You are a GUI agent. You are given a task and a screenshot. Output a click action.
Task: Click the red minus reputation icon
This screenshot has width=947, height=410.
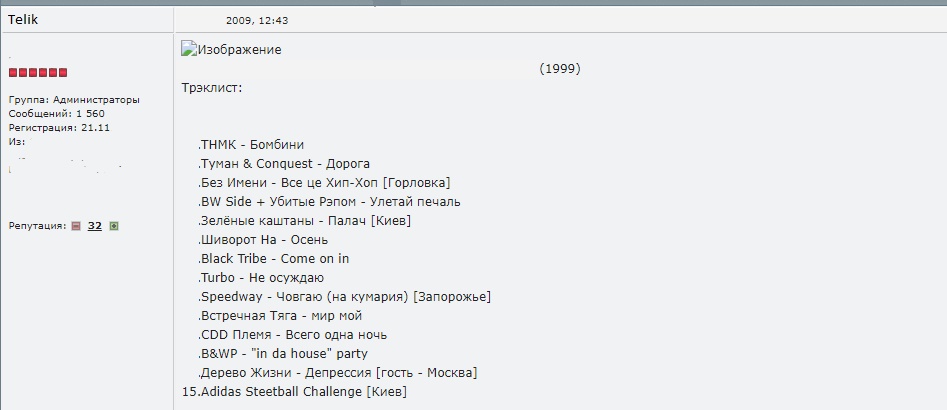coord(75,226)
